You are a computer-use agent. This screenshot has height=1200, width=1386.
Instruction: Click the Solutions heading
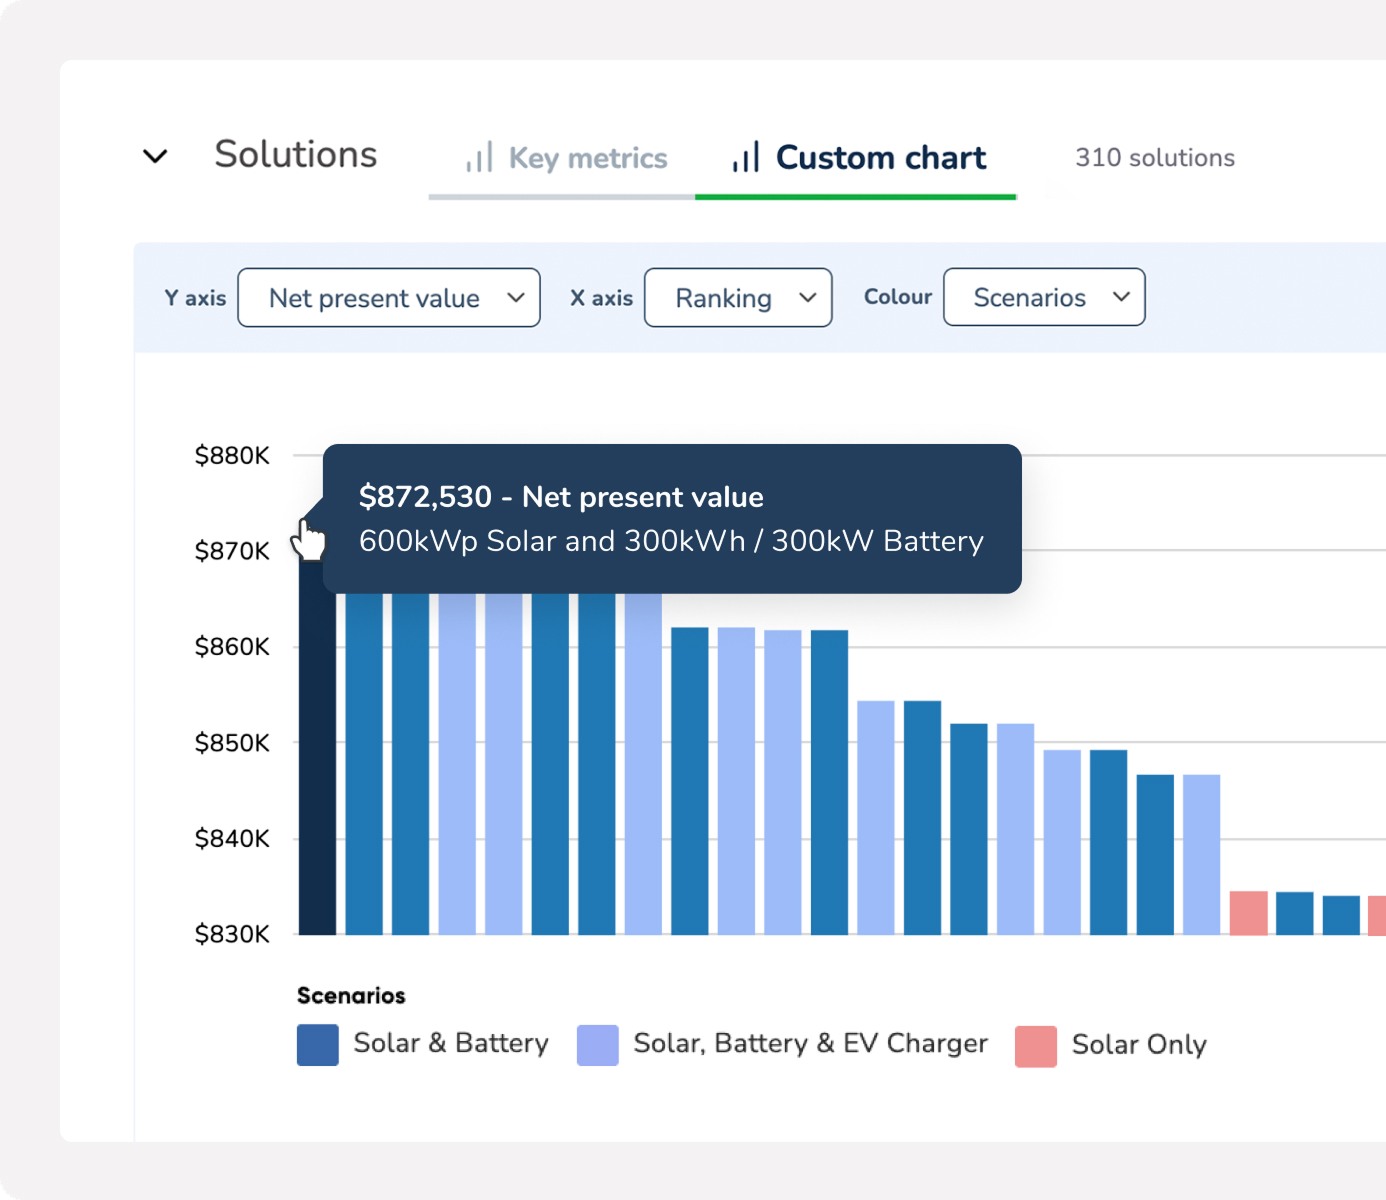tap(296, 155)
